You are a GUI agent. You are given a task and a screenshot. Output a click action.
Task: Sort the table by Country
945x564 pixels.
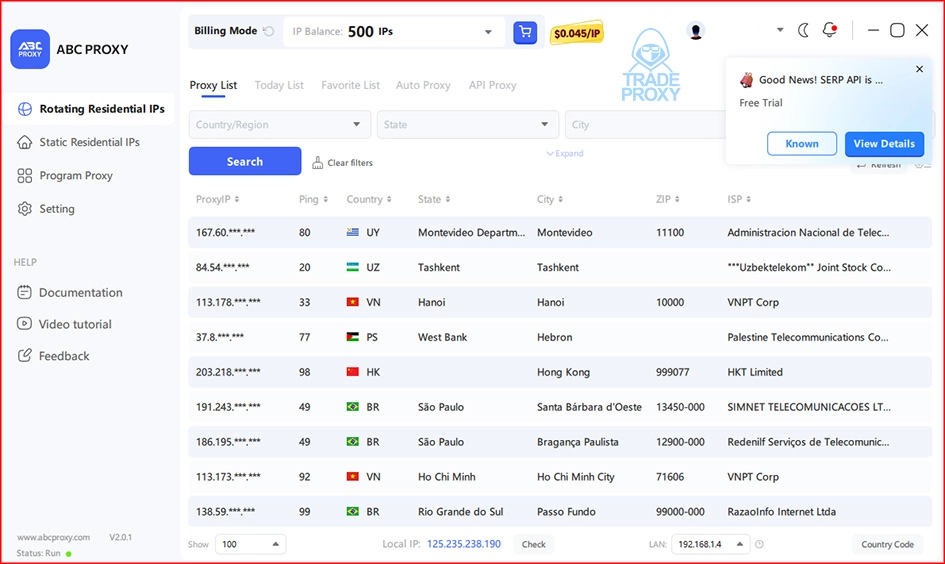click(x=369, y=199)
